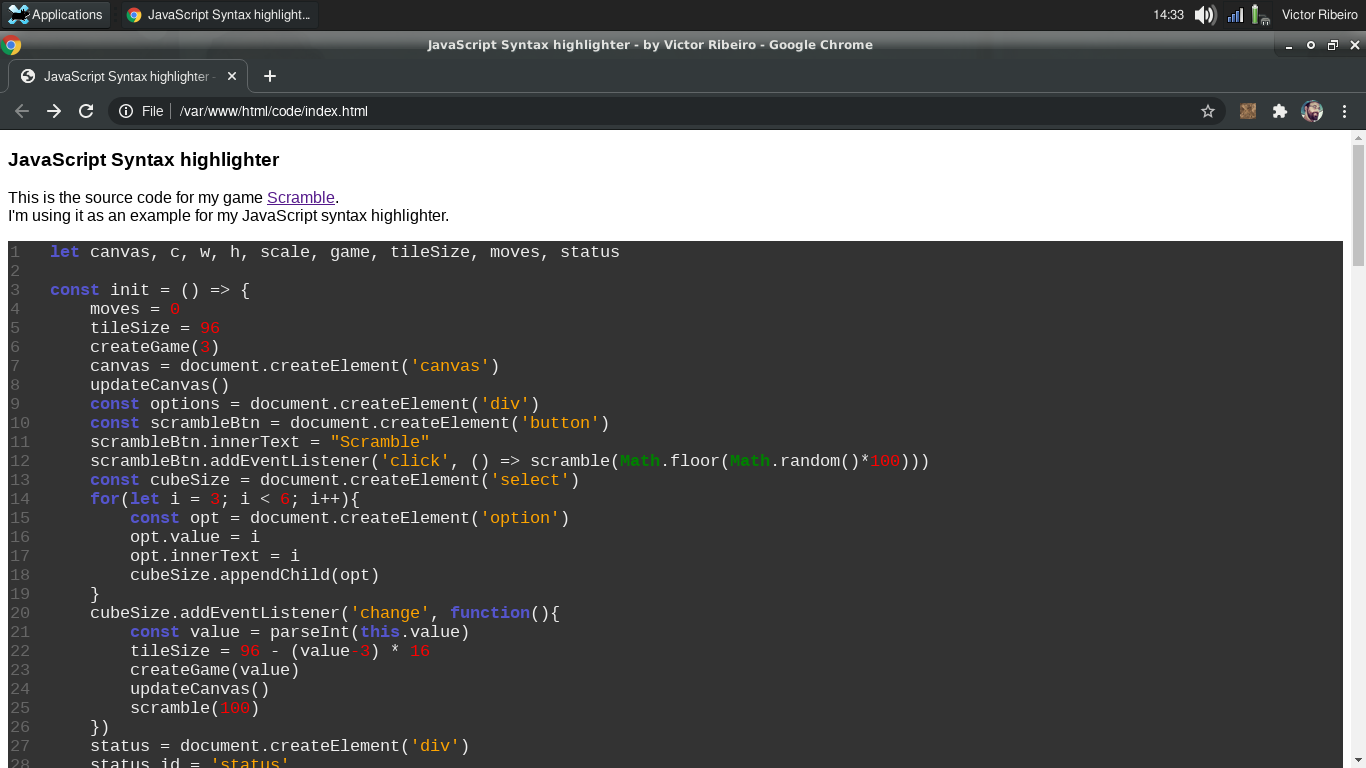Screen dimensions: 1366x768
Task: Click the page's vertical scrollbar thumb
Action: (1358, 205)
